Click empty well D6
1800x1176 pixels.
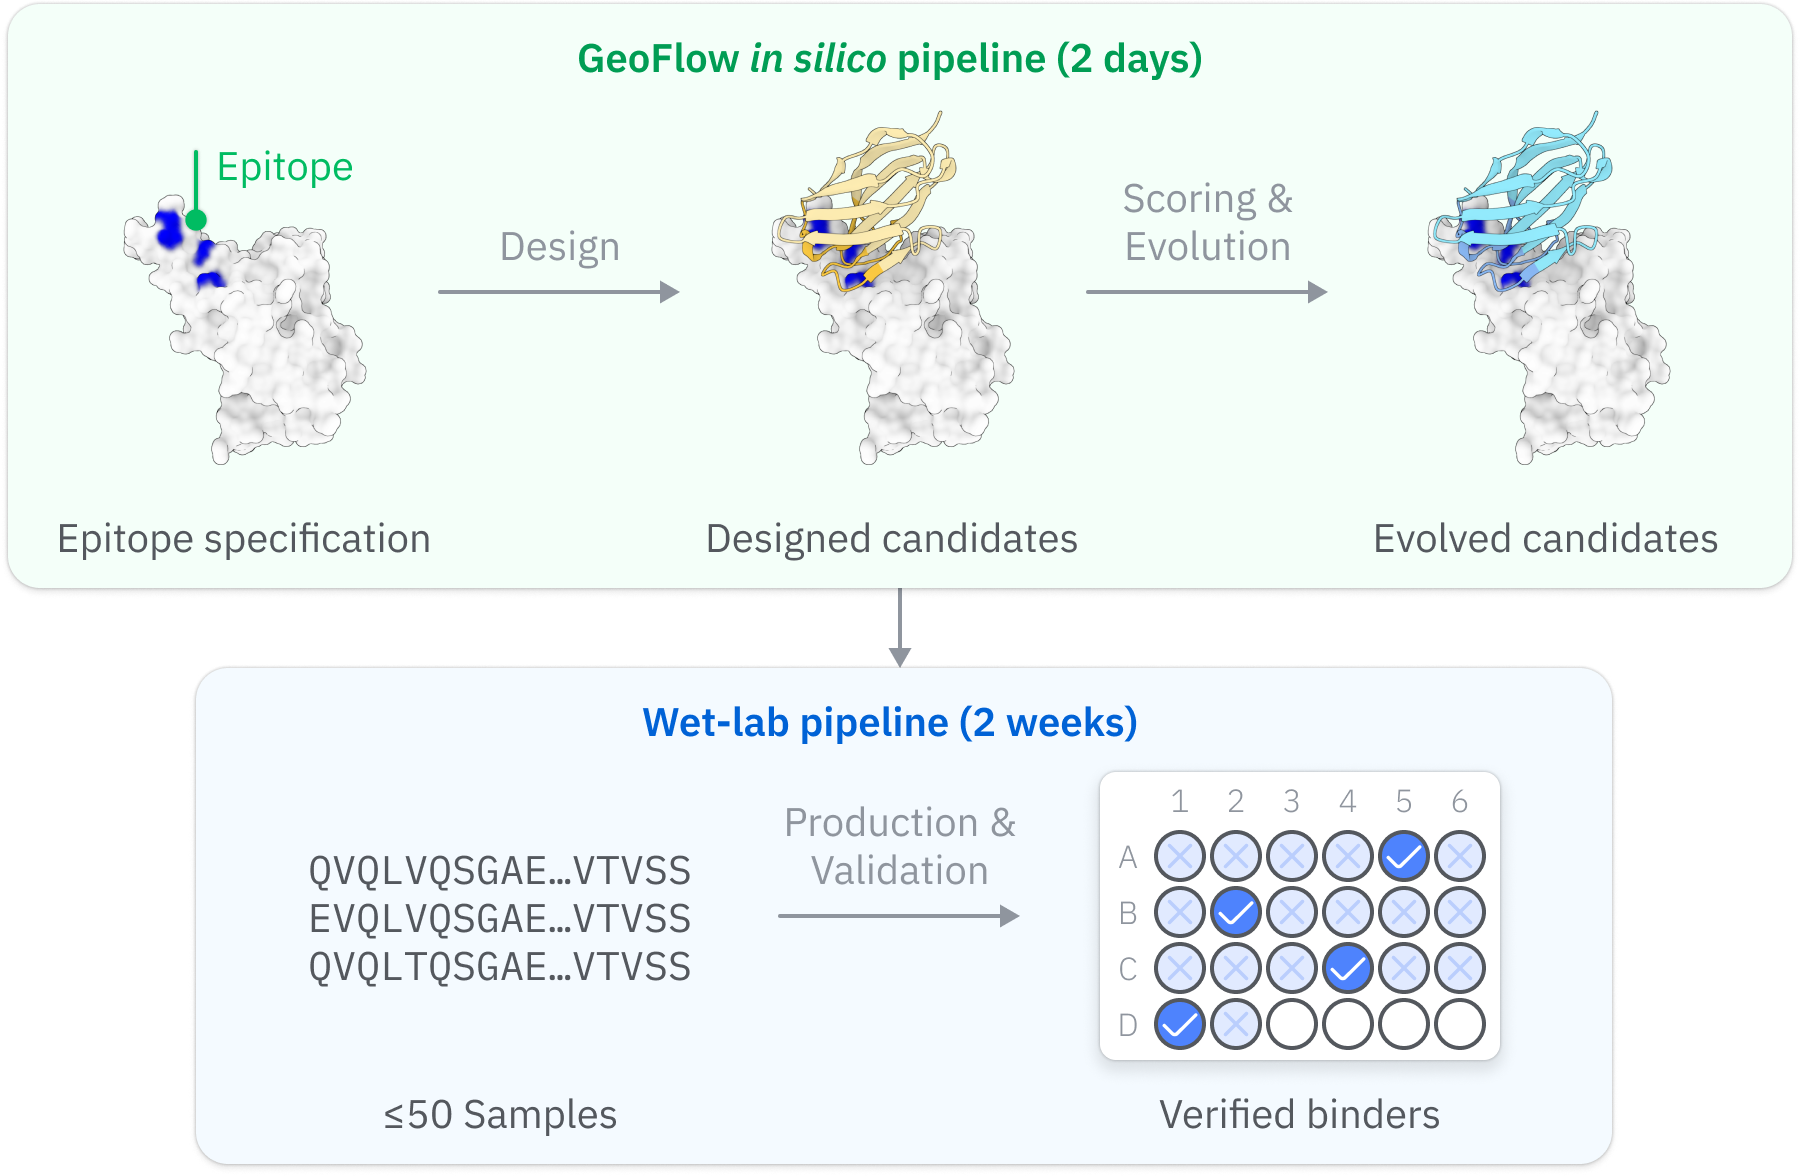(x=1460, y=1025)
